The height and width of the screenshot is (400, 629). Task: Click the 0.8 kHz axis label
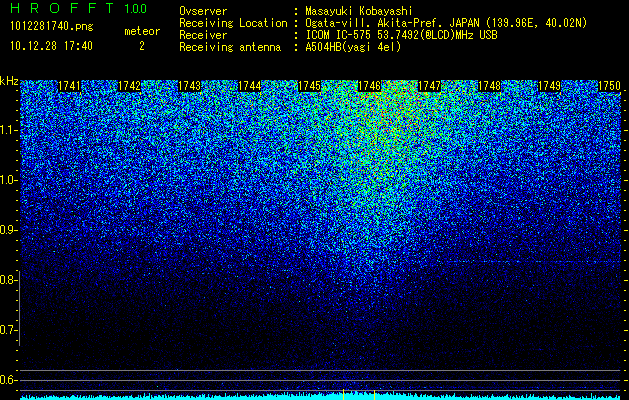(x=7, y=280)
